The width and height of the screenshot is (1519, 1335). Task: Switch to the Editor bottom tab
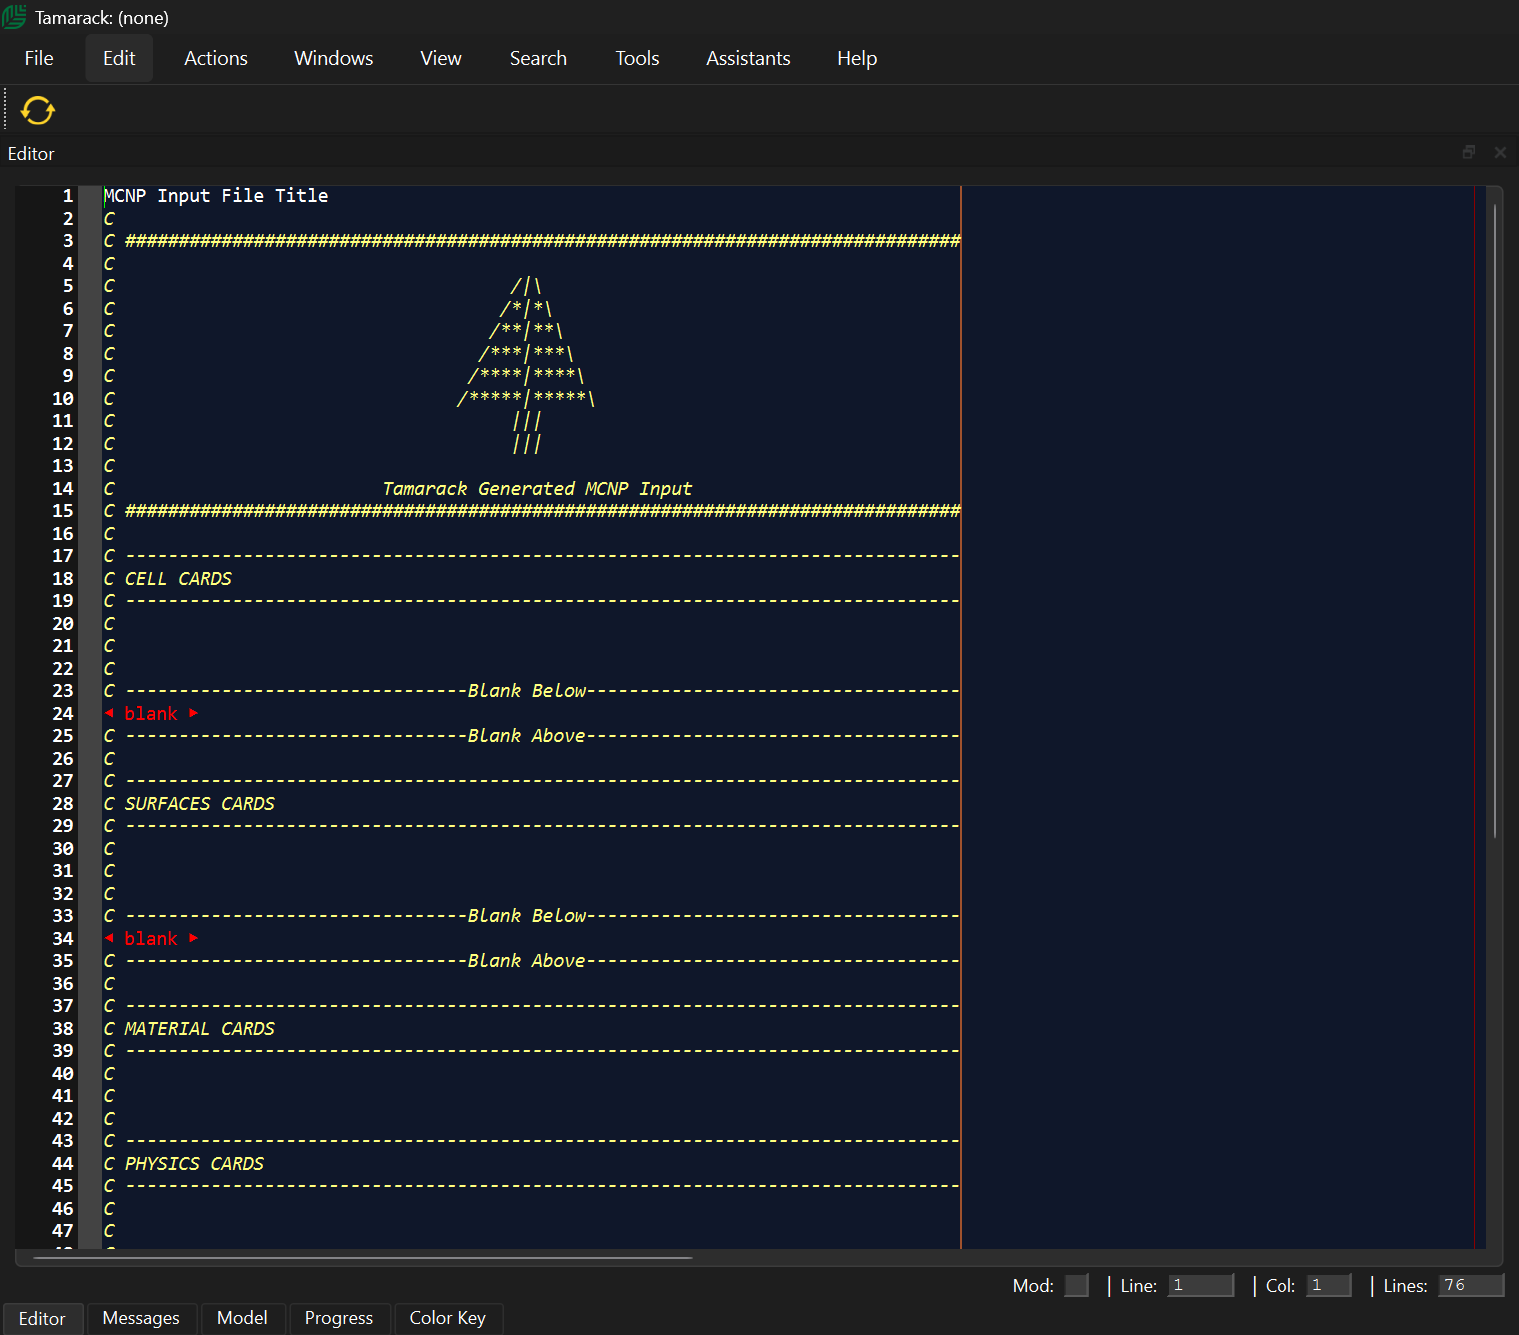click(x=42, y=1318)
